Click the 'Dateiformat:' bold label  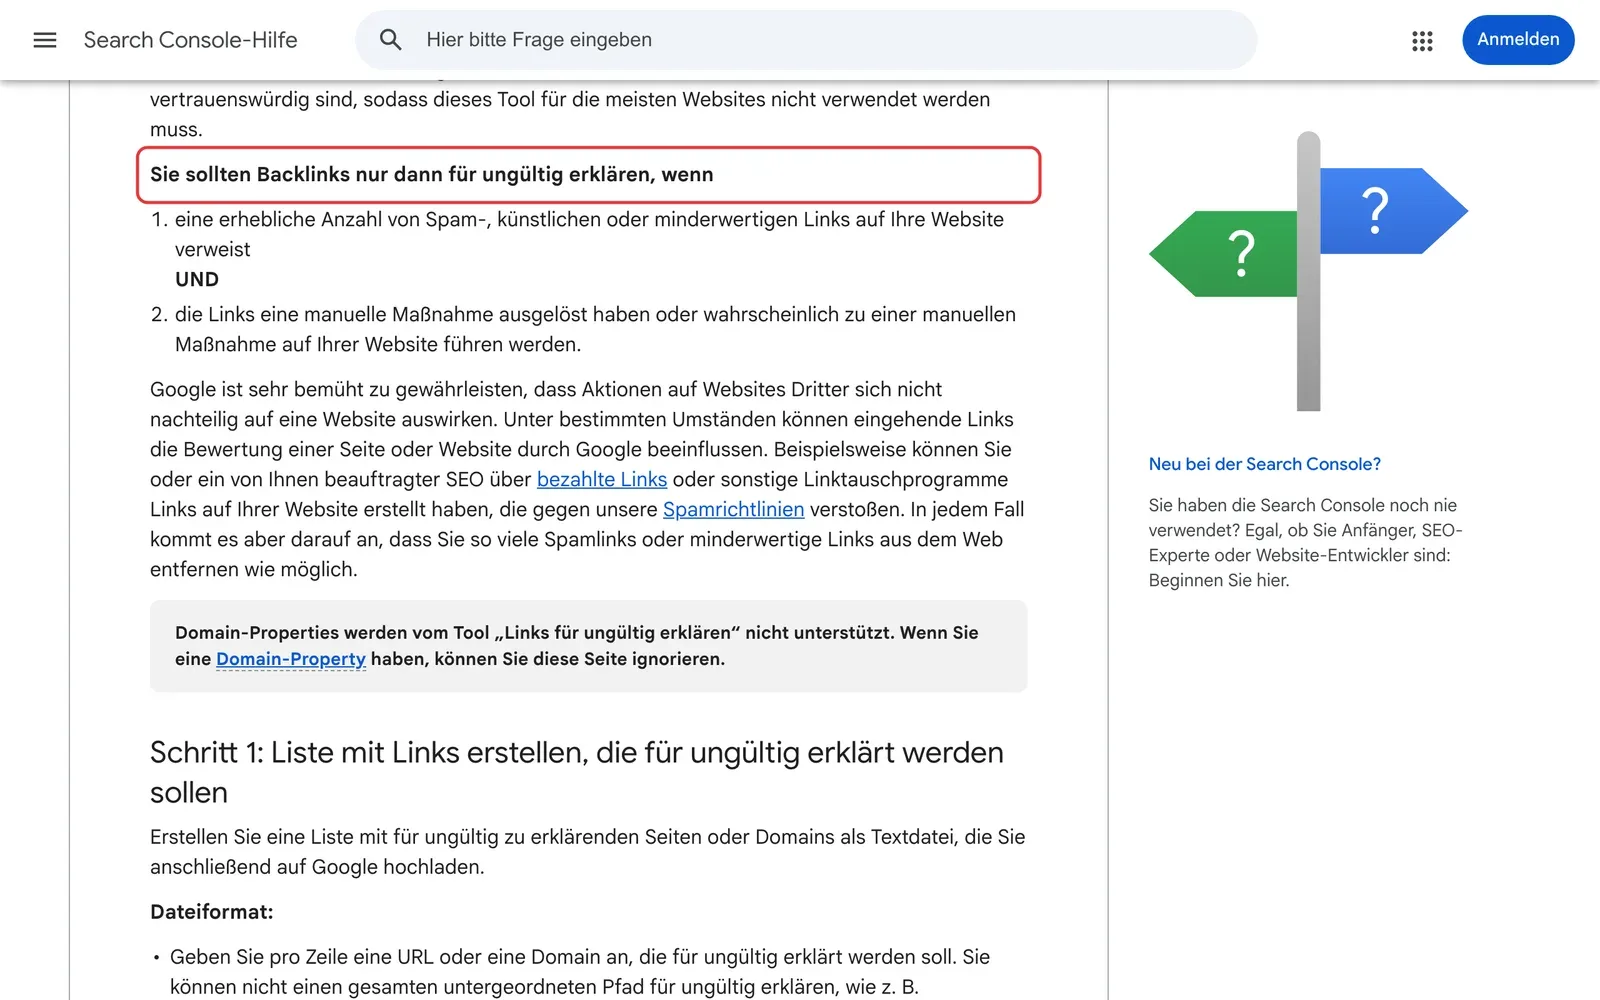211,912
